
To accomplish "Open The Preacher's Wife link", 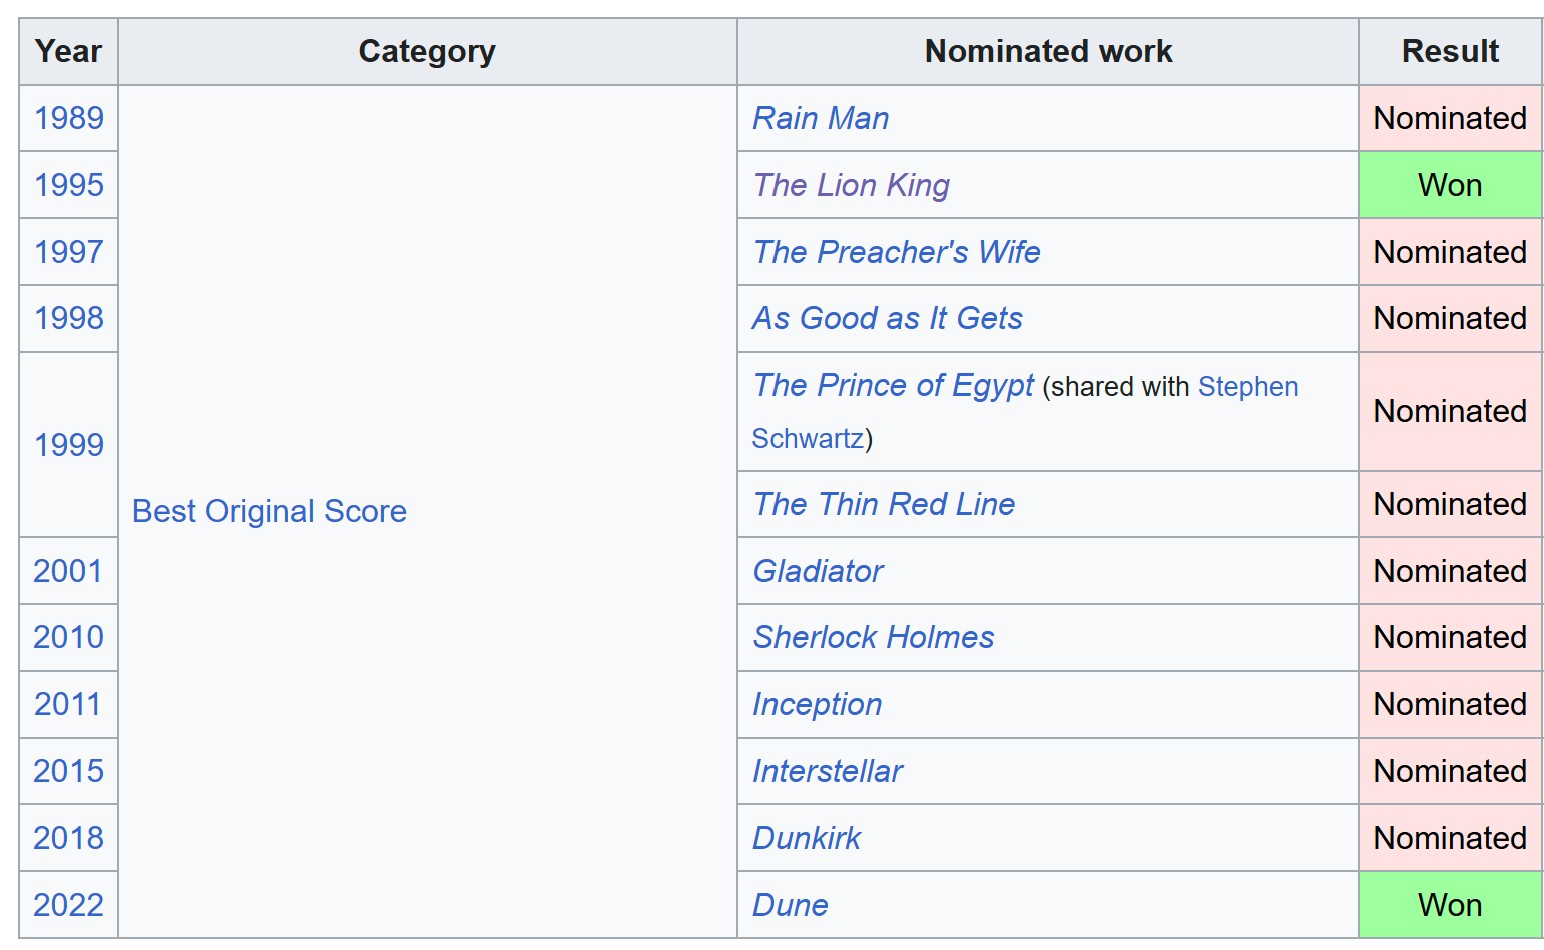I will (x=896, y=252).
